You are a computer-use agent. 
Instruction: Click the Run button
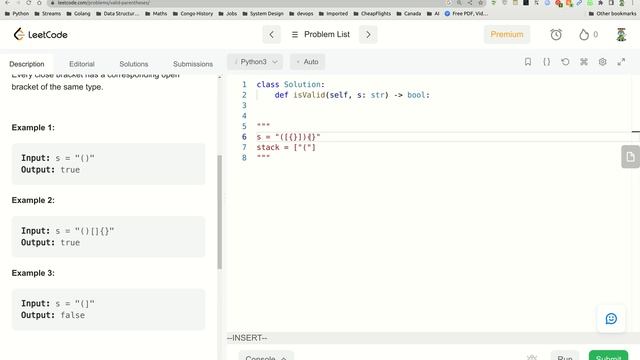(565, 357)
